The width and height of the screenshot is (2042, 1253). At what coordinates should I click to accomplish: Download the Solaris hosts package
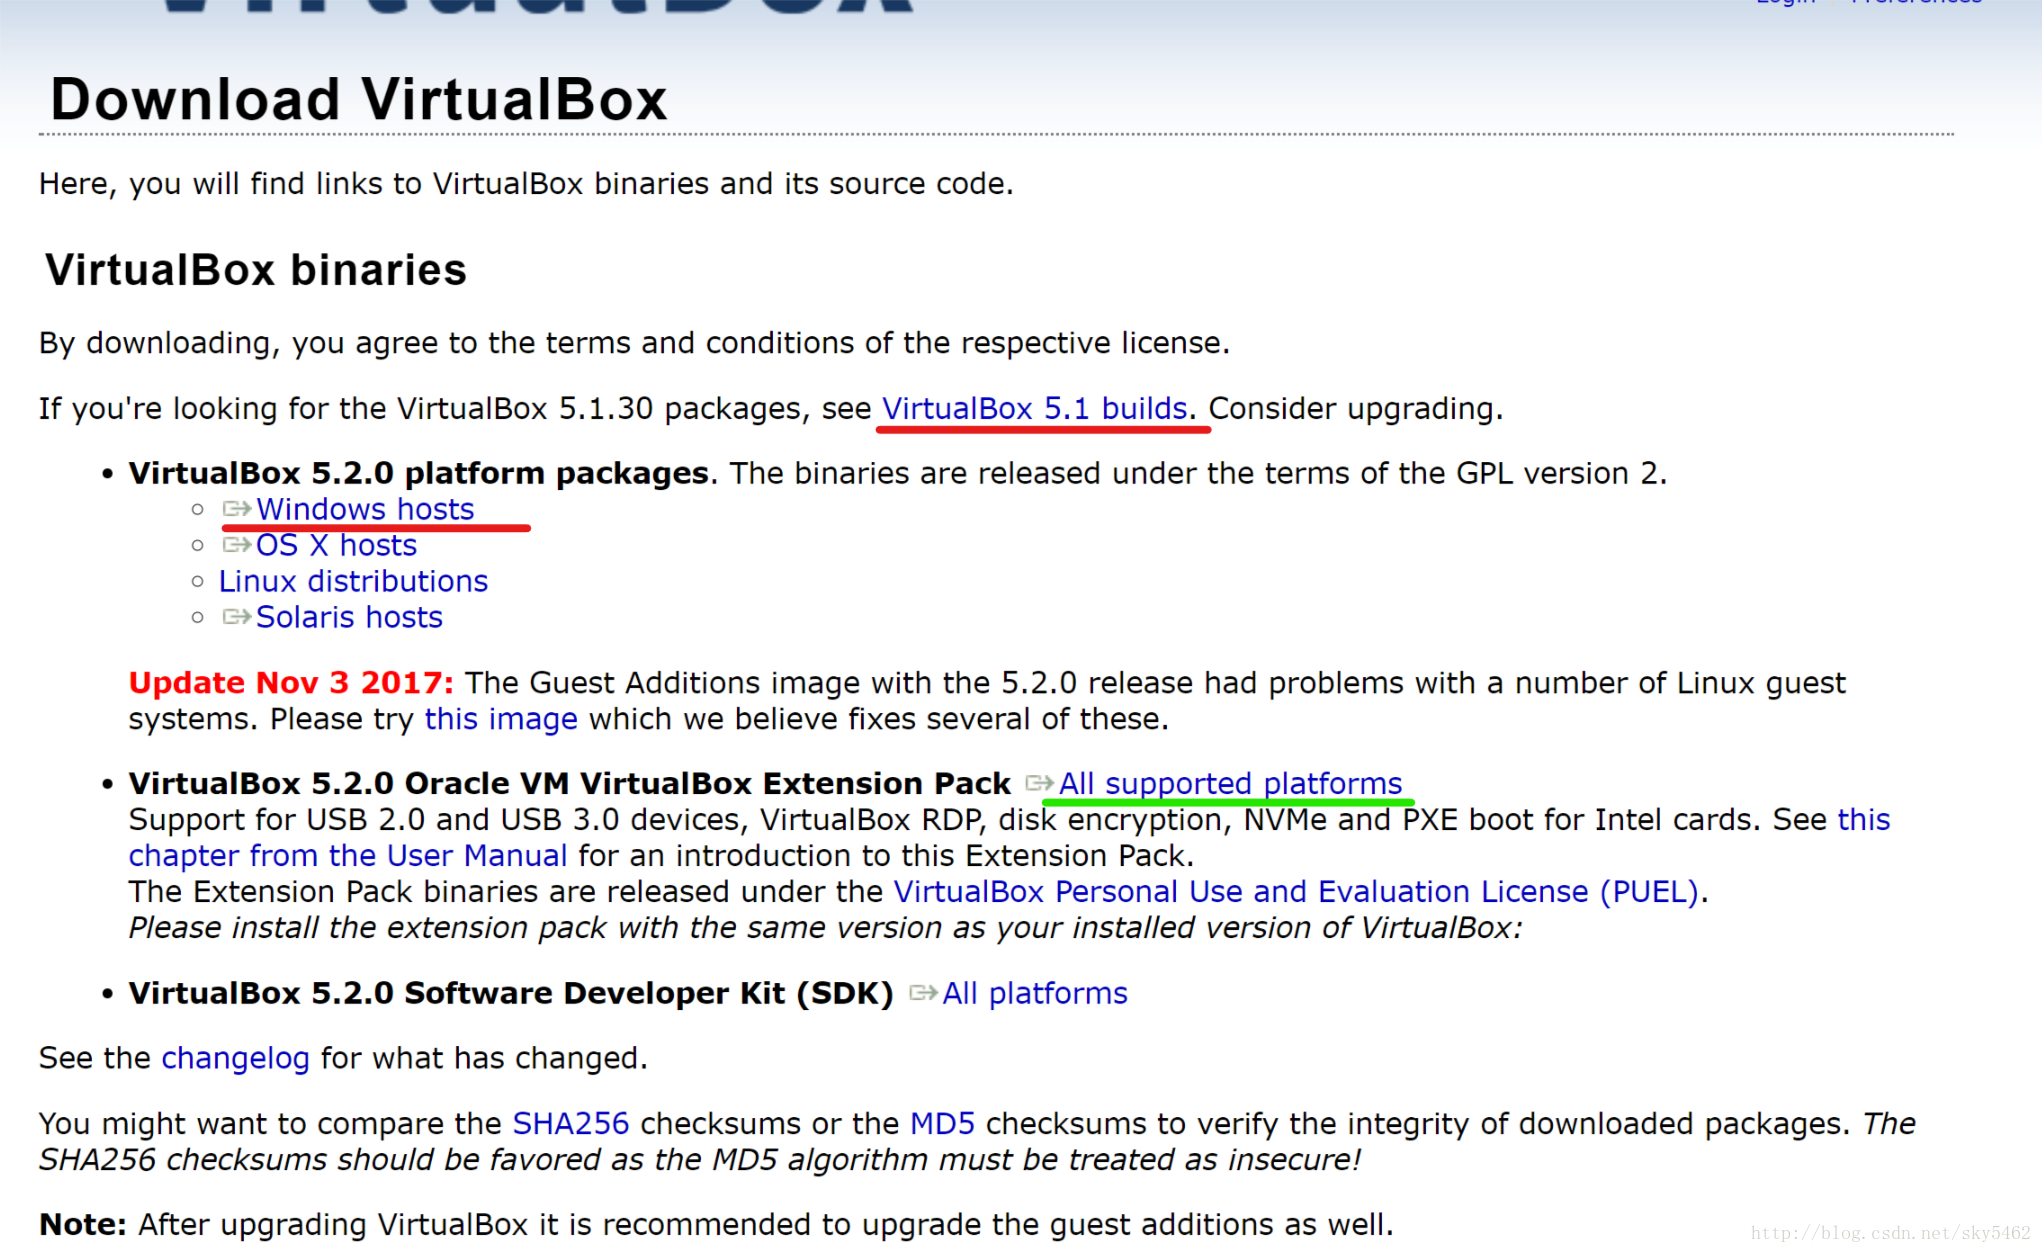(349, 617)
